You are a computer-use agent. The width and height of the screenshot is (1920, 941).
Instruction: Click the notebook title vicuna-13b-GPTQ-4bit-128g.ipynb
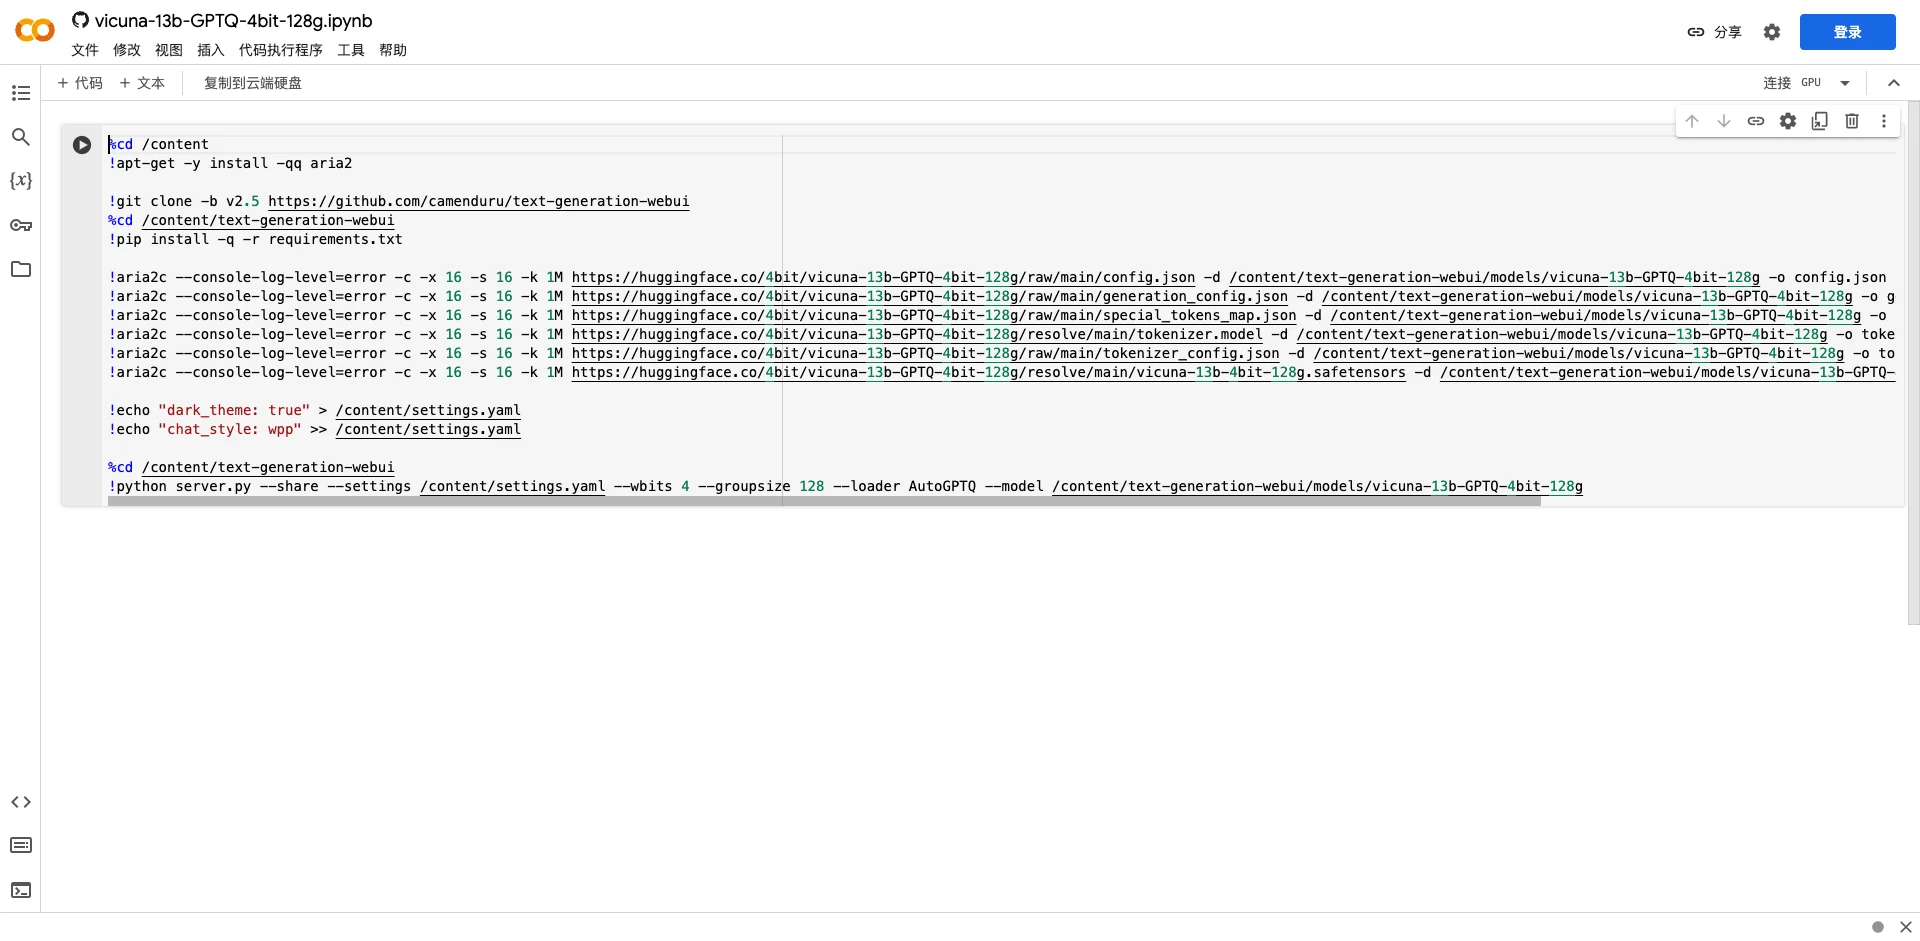233,20
